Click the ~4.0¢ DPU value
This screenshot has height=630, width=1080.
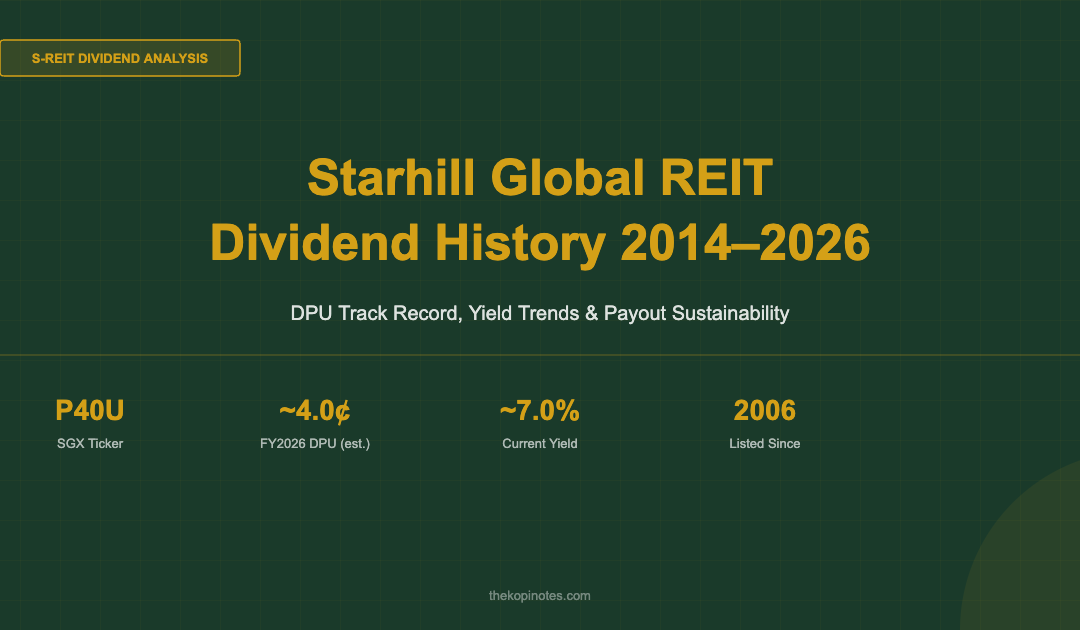pos(315,410)
